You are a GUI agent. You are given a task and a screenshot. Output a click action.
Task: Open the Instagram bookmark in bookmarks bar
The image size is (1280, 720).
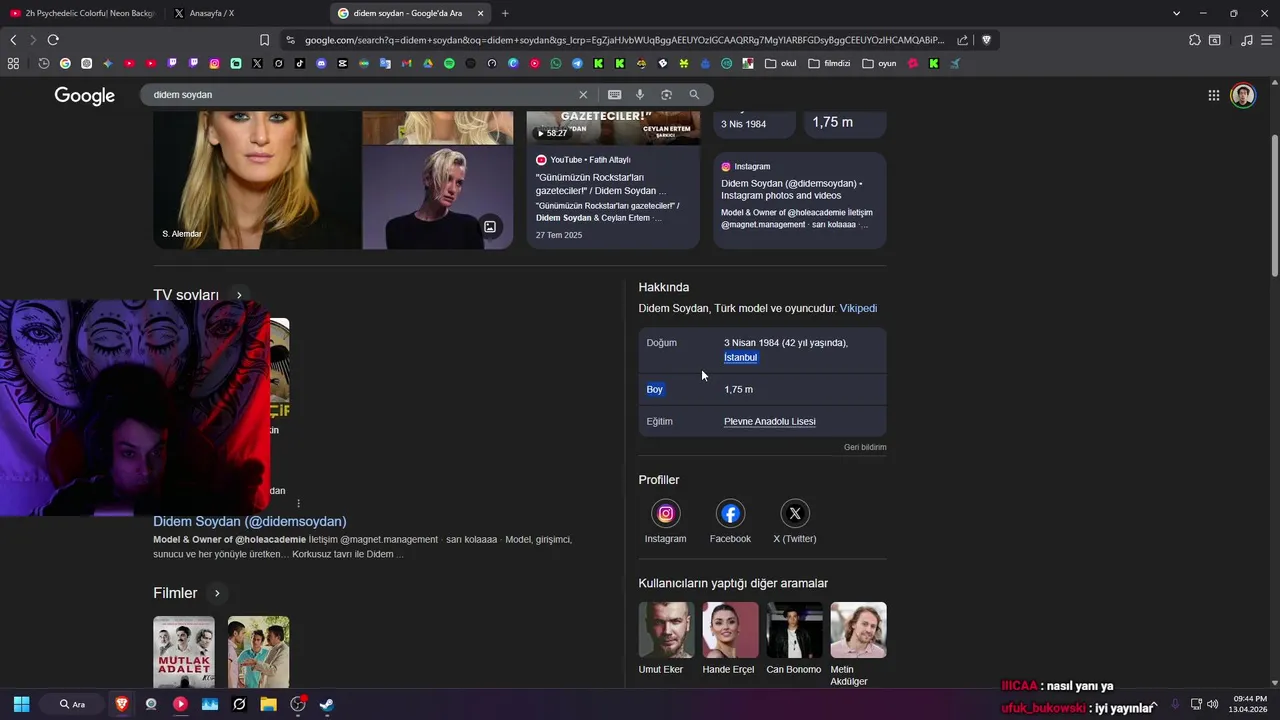[x=214, y=63]
